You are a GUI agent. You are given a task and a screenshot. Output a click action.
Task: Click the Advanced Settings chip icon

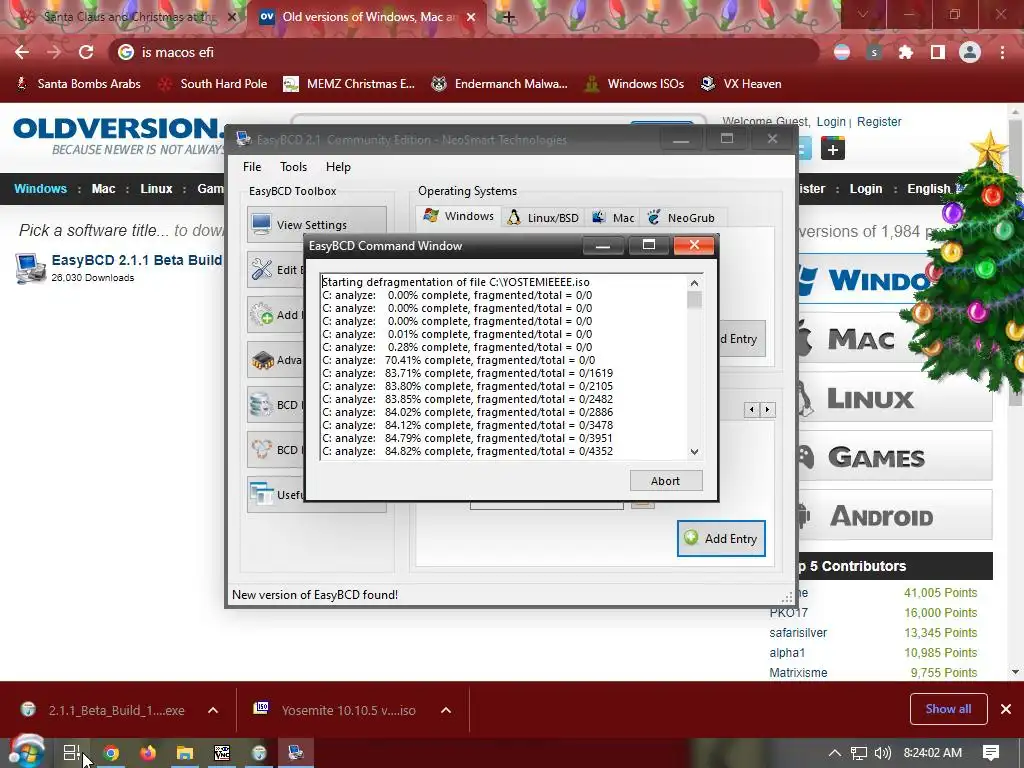[263, 359]
